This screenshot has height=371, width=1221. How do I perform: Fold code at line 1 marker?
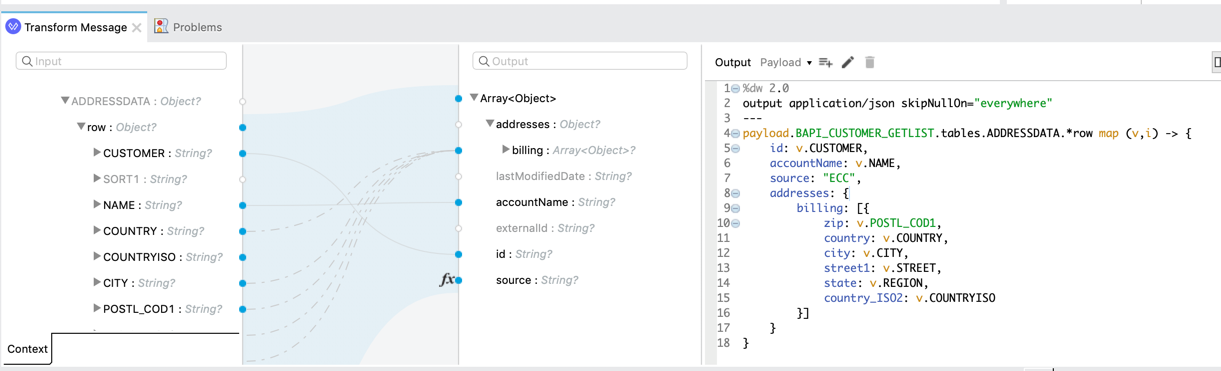[736, 88]
